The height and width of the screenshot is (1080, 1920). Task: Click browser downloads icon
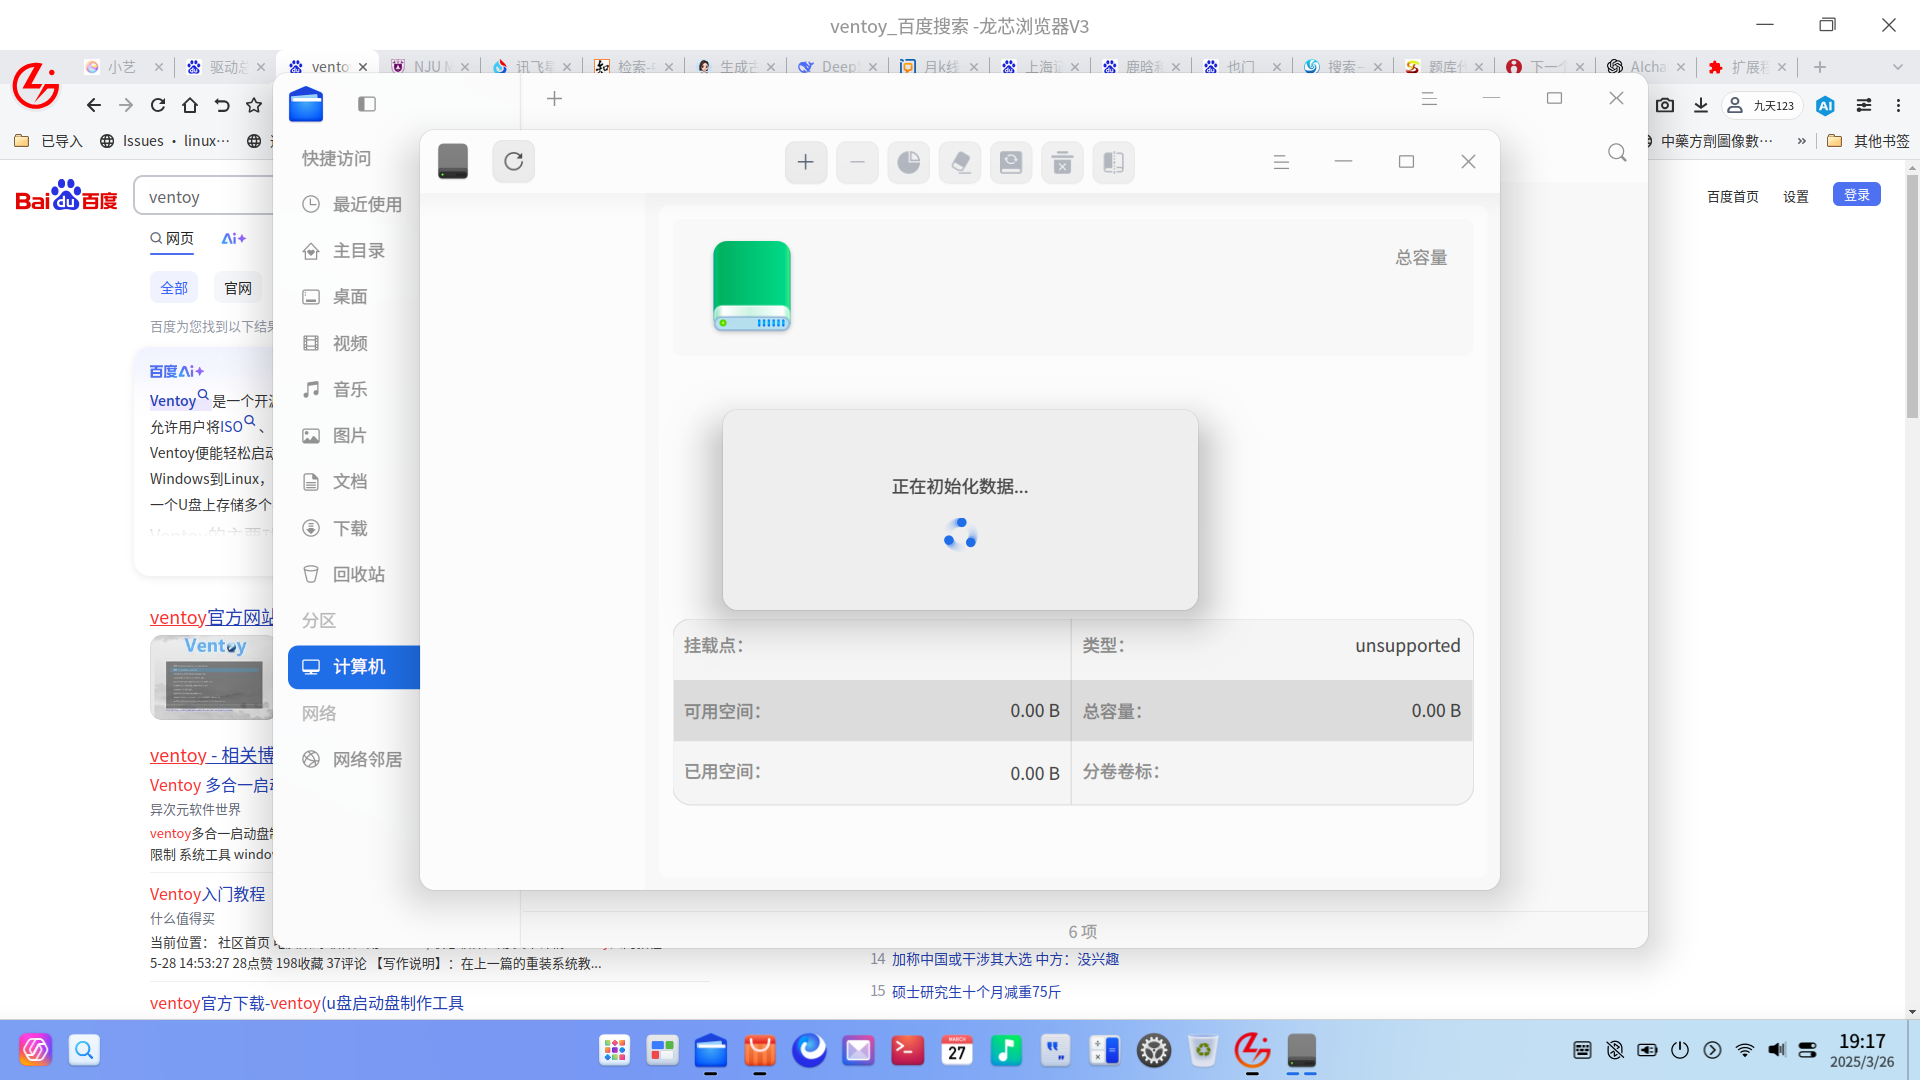[x=1701, y=105]
